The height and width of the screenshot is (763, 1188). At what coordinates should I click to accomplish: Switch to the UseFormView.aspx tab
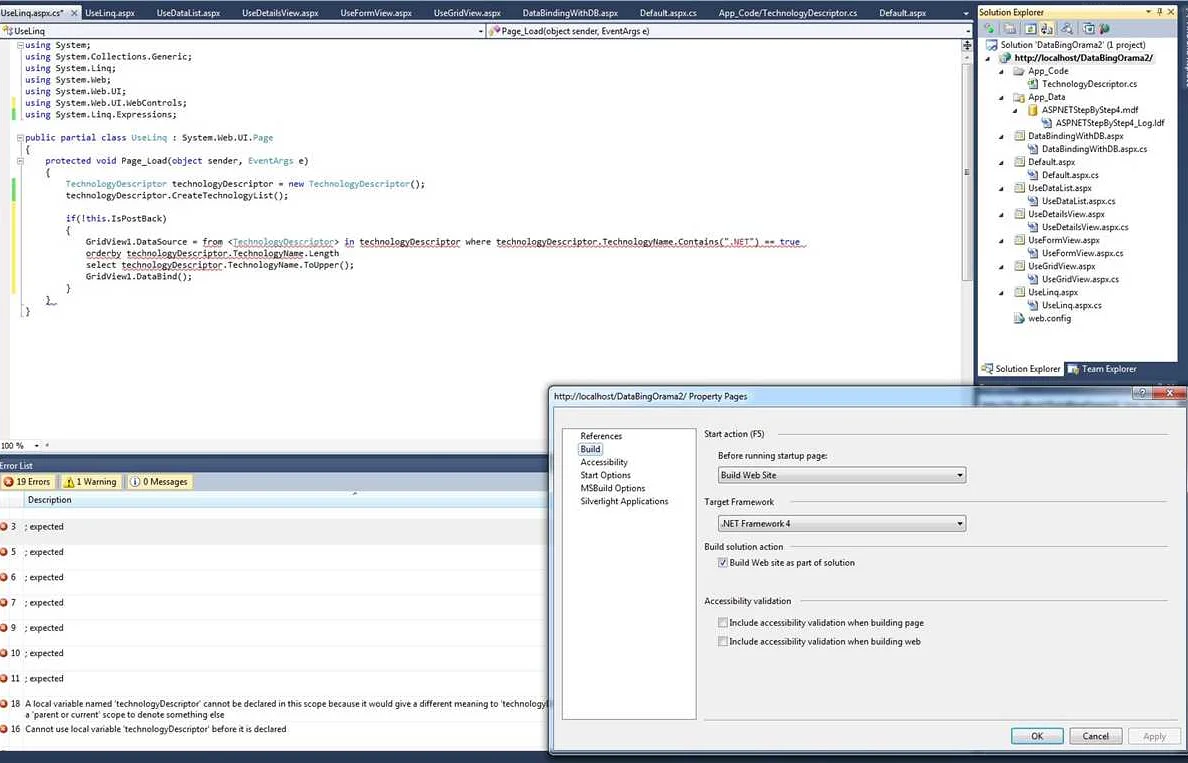(376, 13)
